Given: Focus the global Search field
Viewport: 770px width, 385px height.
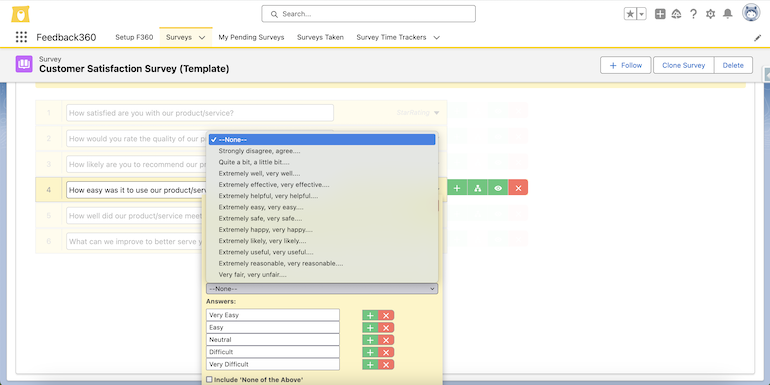Looking at the screenshot, I should (x=368, y=14).
